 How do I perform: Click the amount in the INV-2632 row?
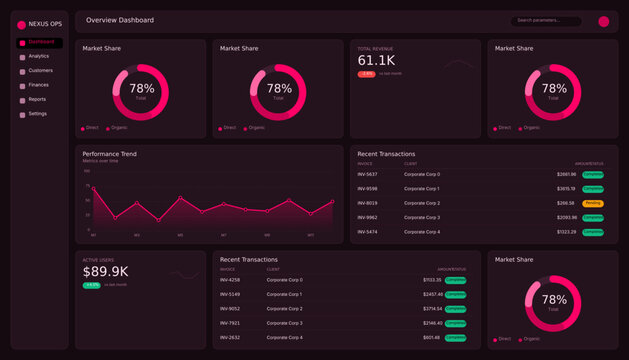pyautogui.click(x=432, y=338)
